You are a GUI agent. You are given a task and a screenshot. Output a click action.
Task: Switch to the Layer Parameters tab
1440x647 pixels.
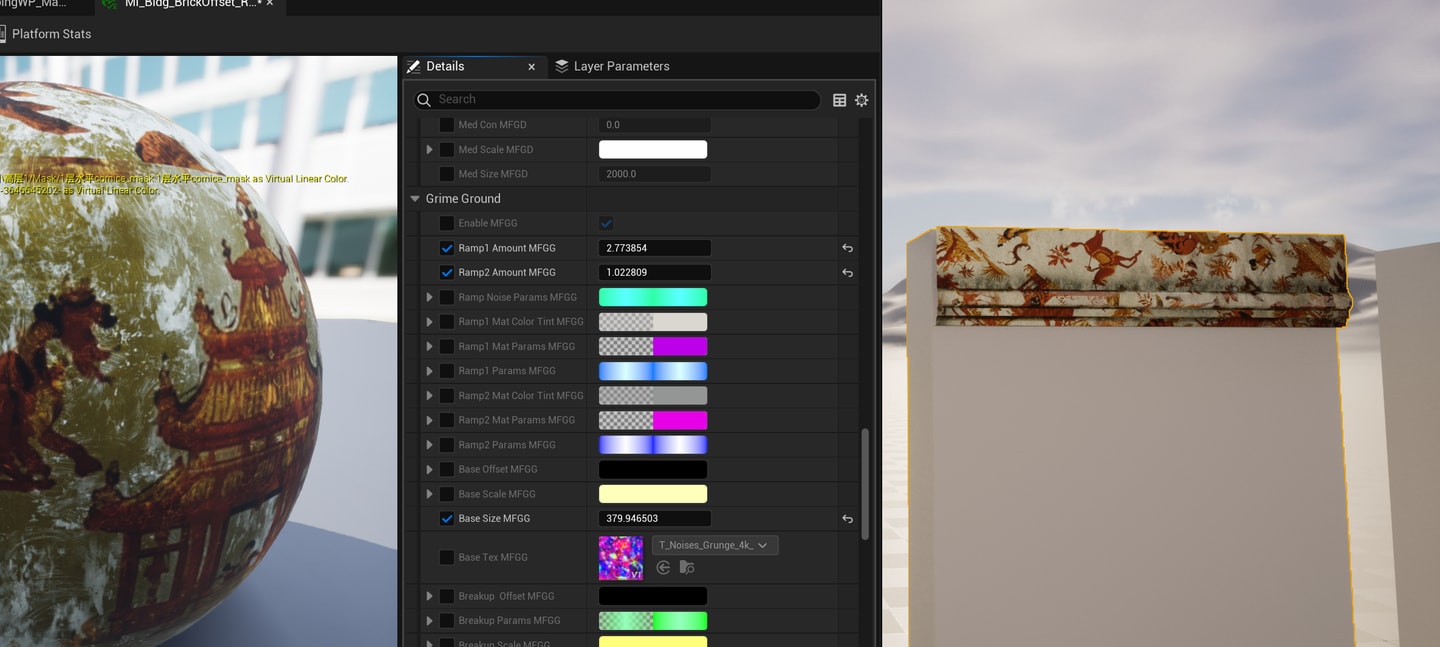tap(612, 67)
